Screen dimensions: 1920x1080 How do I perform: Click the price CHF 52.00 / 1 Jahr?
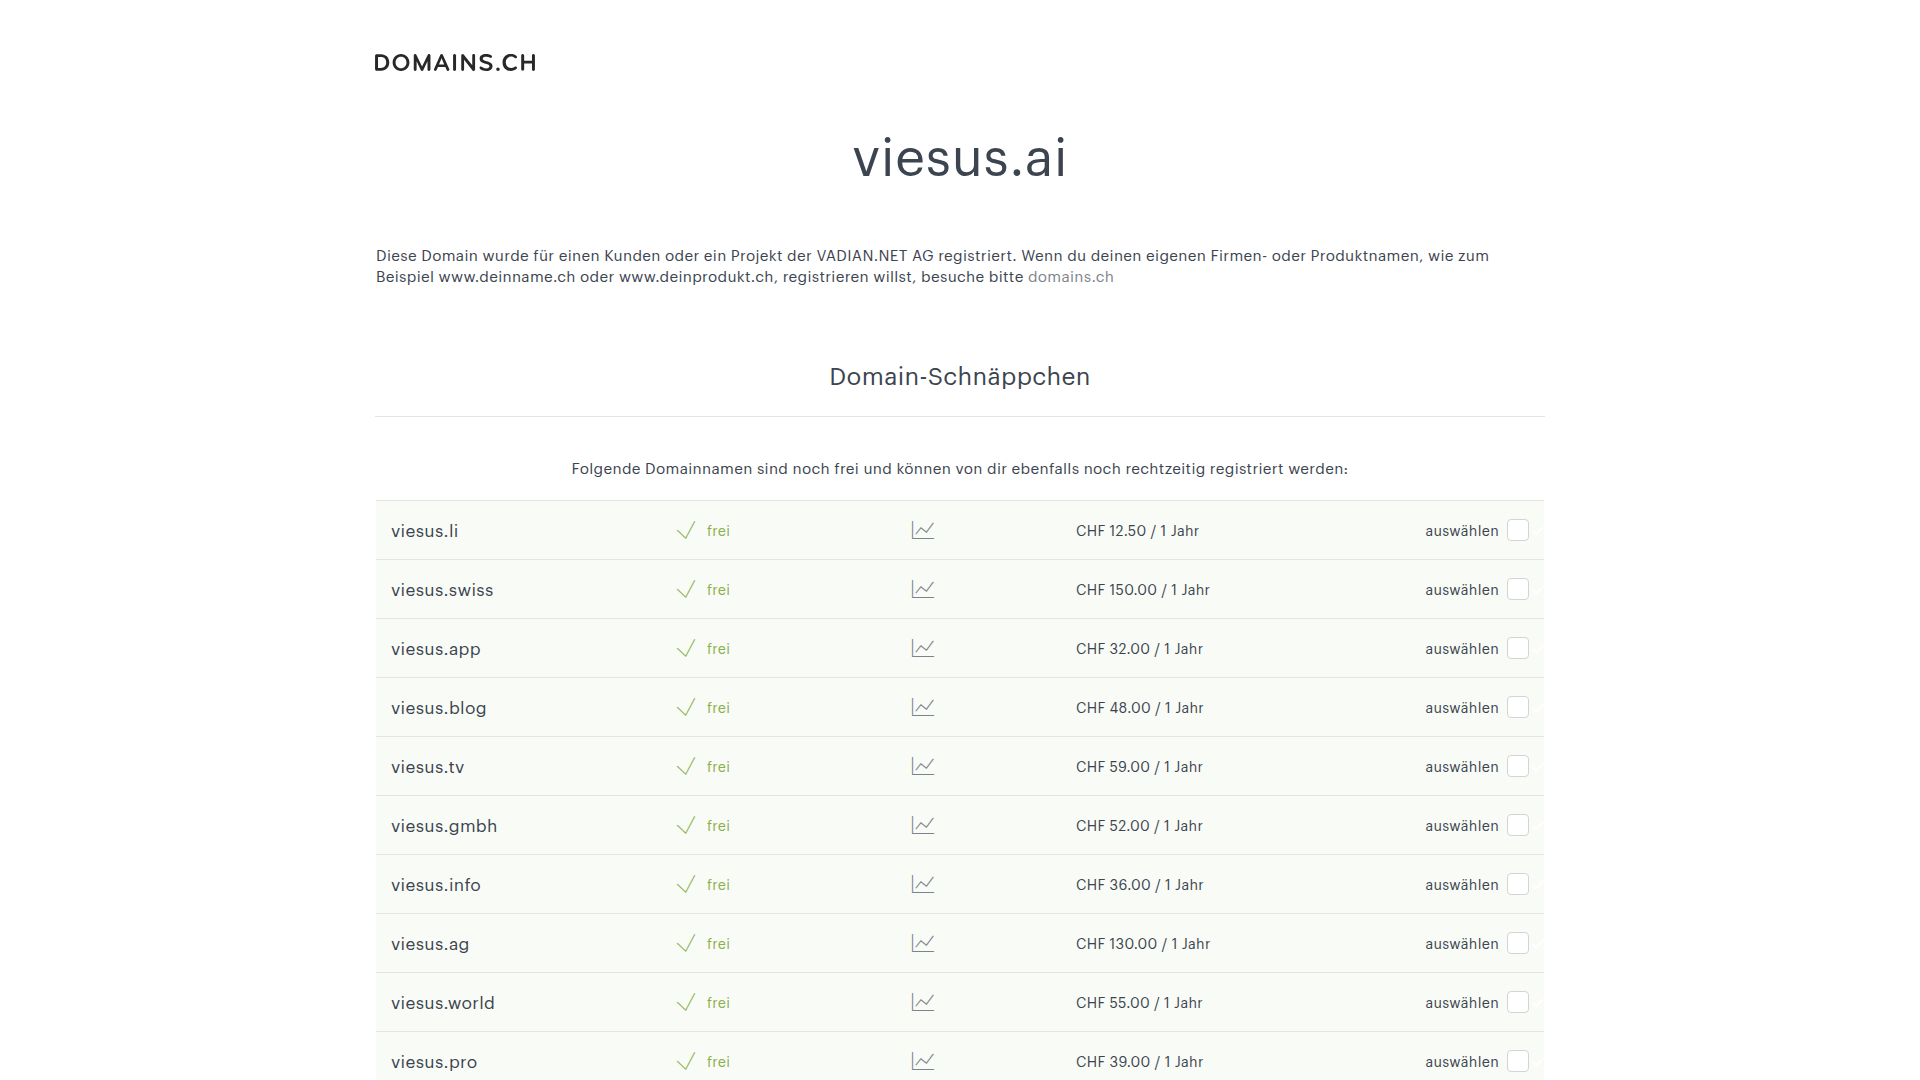[x=1139, y=826]
